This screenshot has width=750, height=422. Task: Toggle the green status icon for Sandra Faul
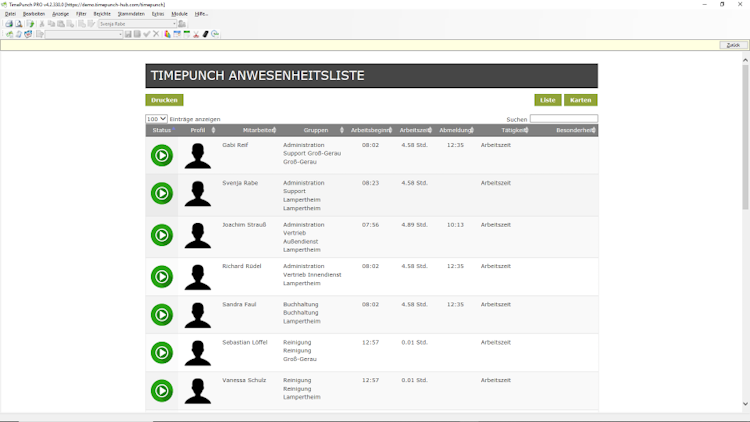pos(162,315)
